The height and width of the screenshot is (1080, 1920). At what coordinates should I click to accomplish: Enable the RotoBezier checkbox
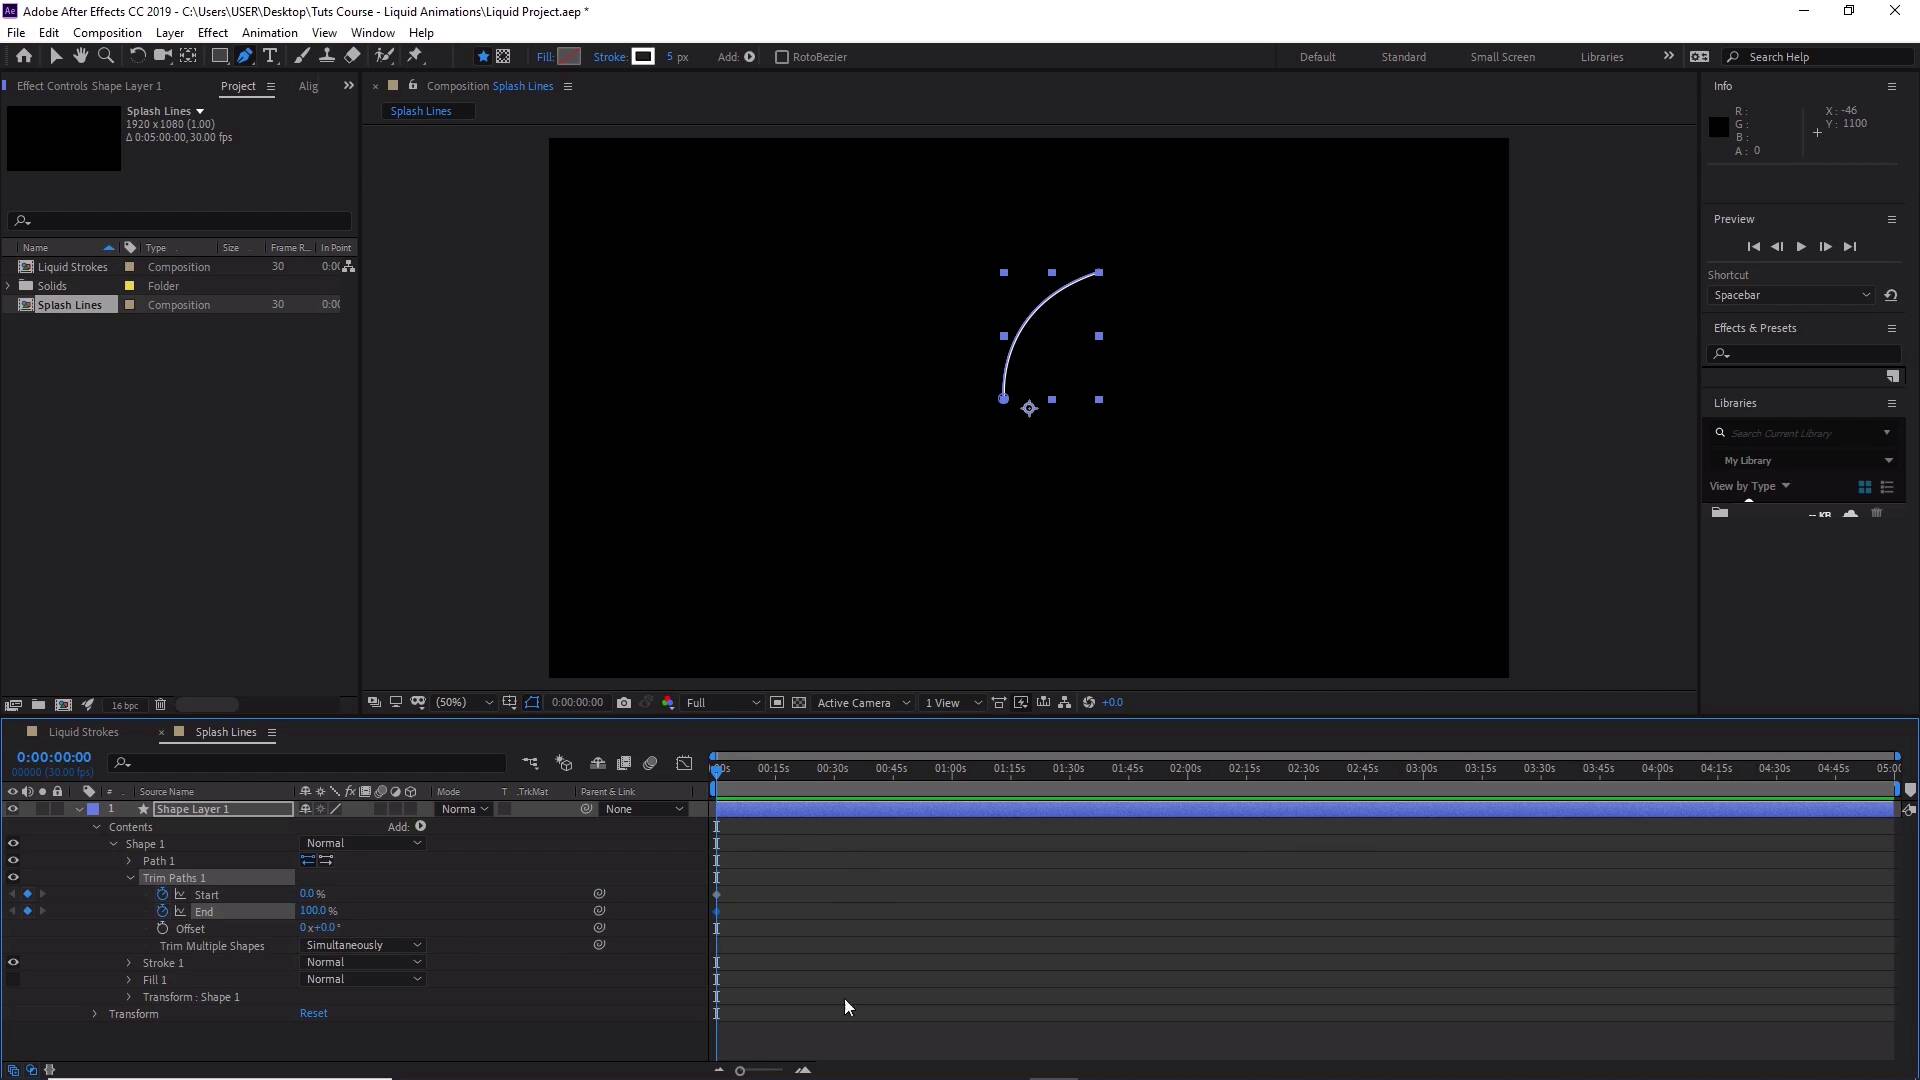[782, 57]
